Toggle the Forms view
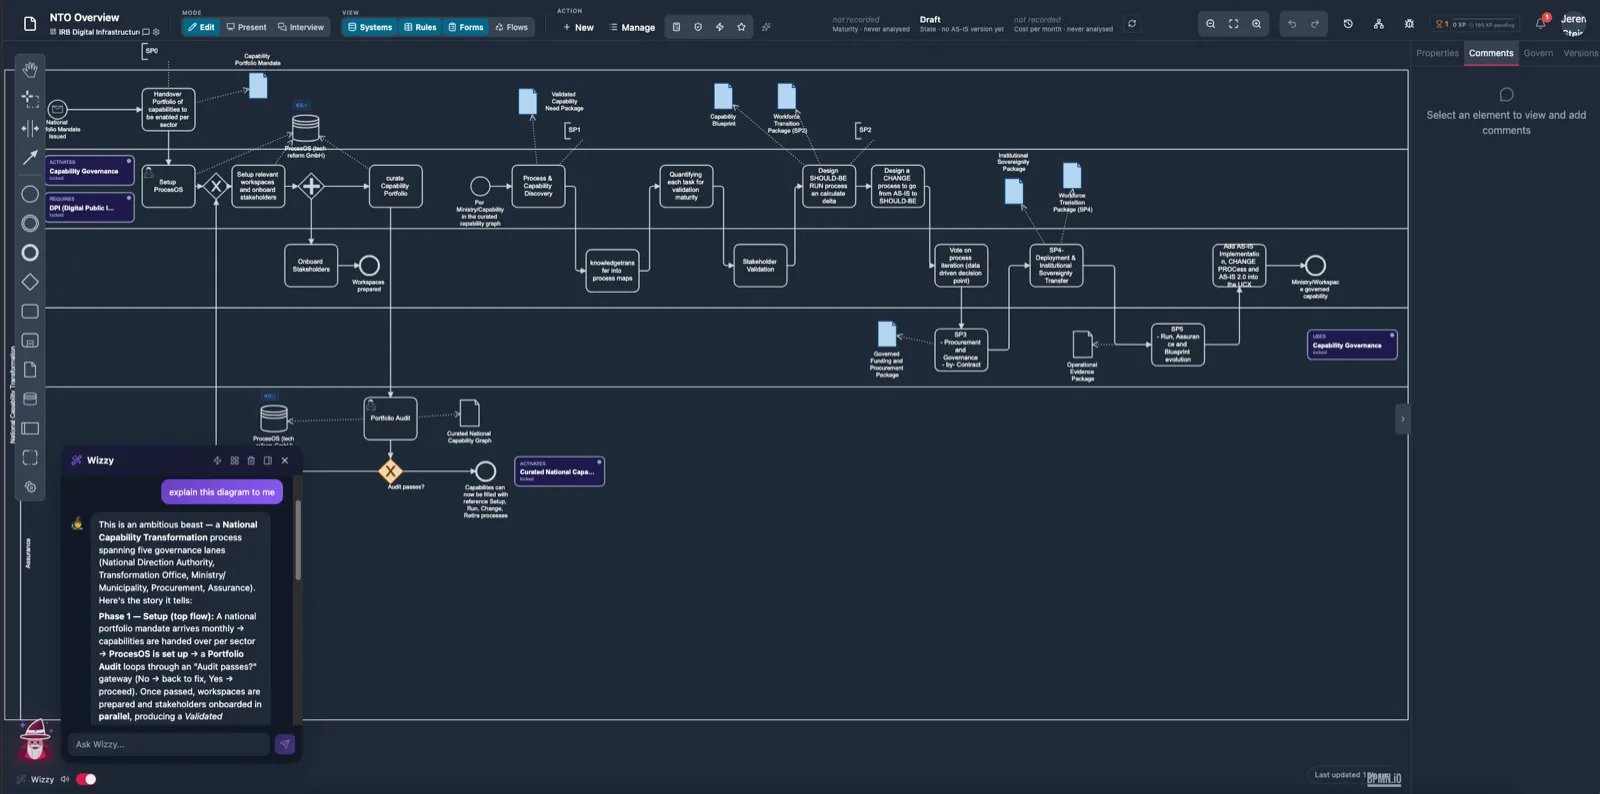The width and height of the screenshot is (1600, 794). [465, 27]
